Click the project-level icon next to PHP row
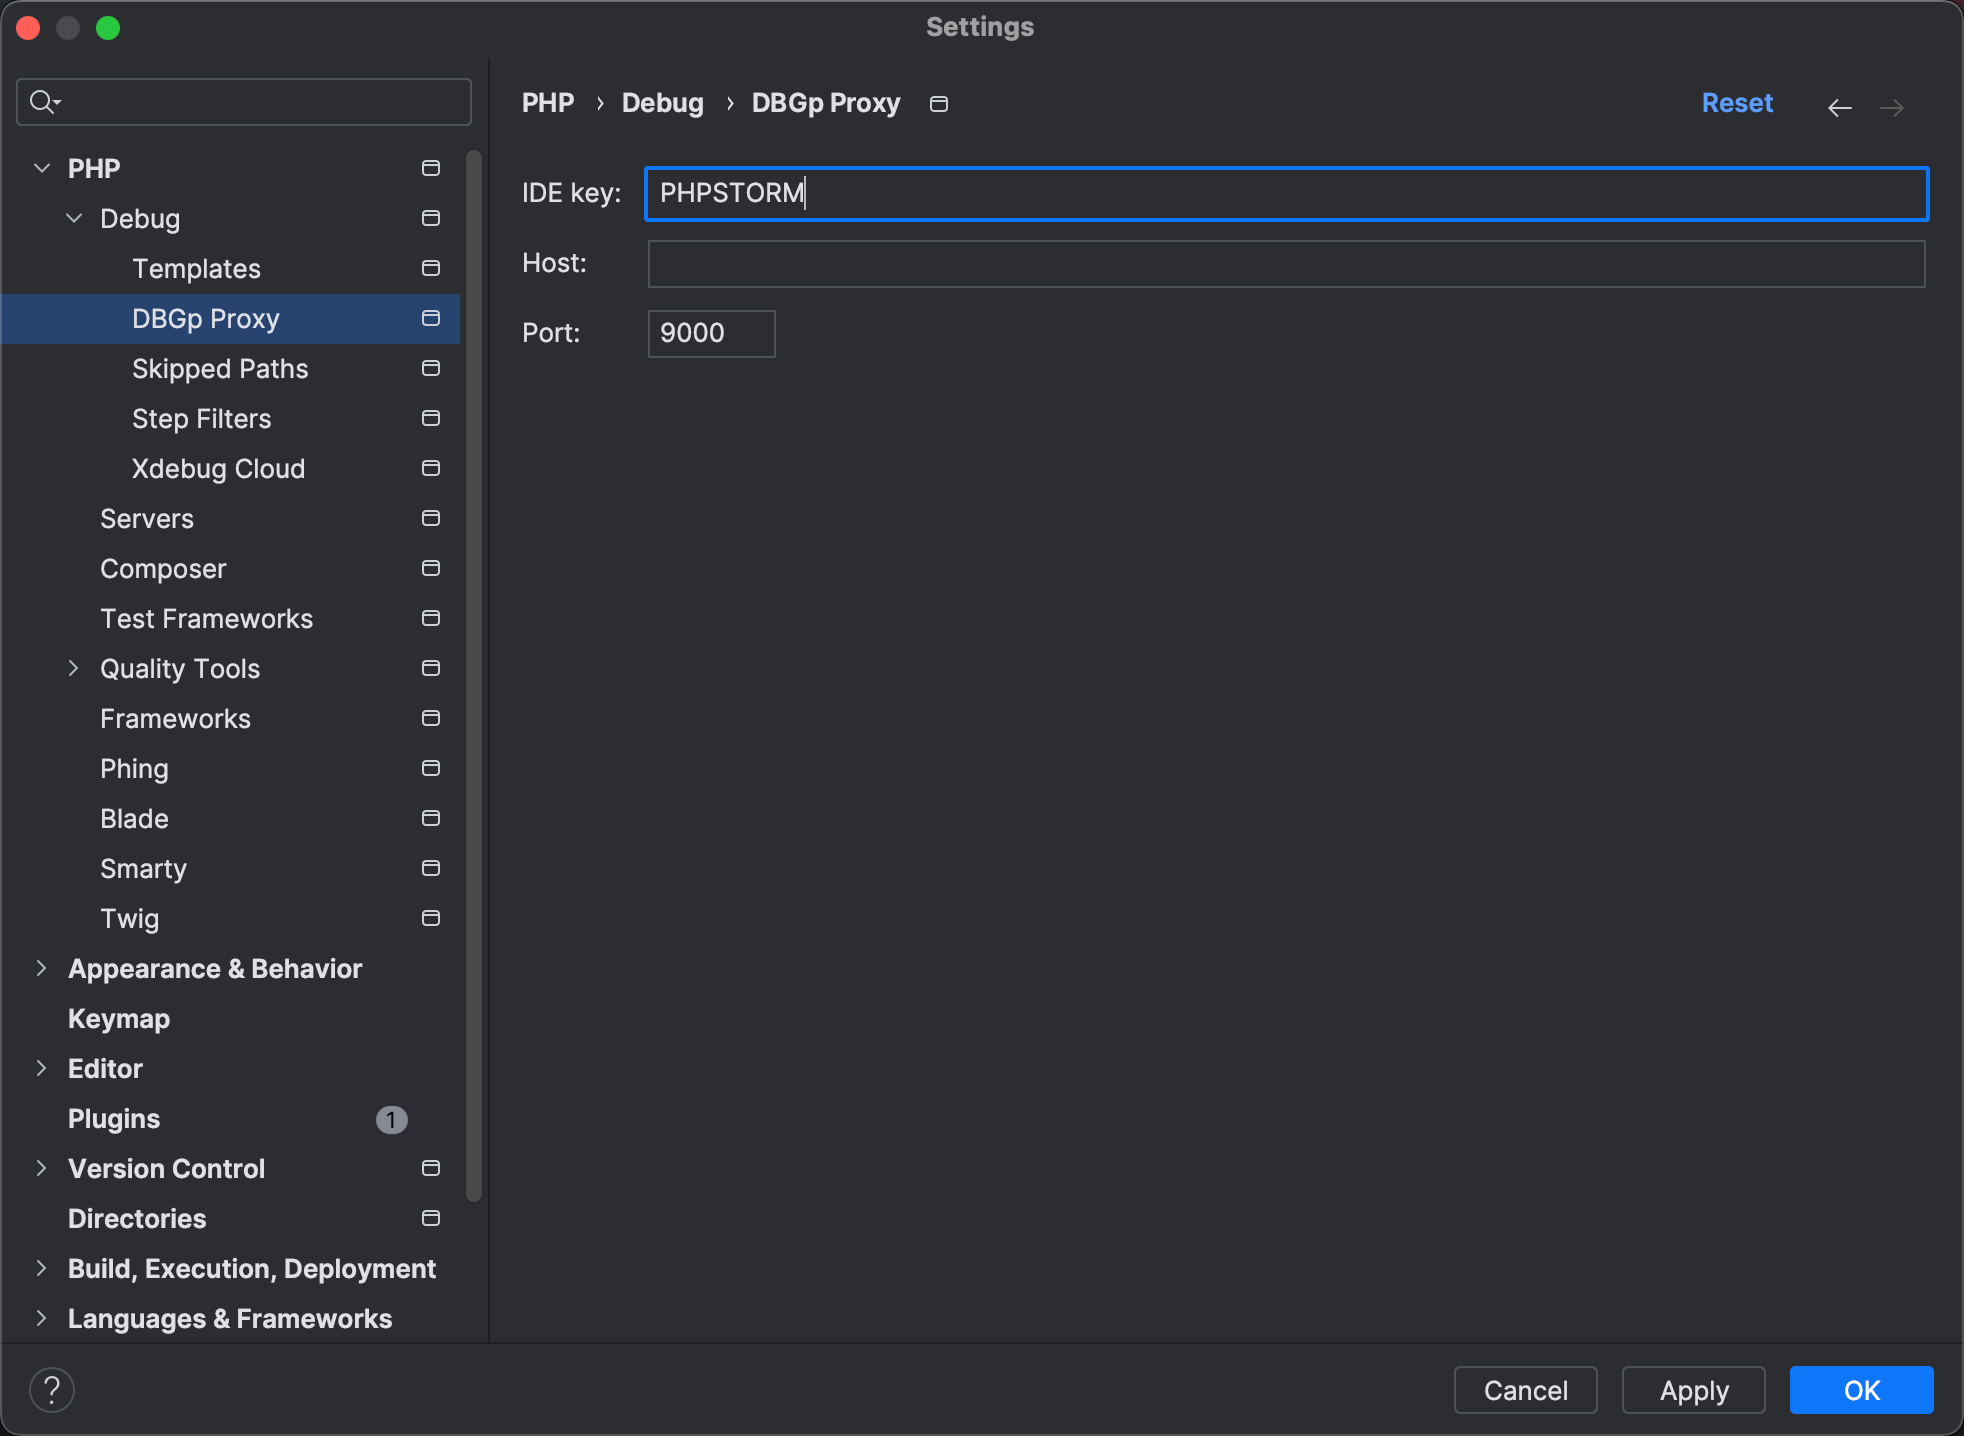1964x1436 pixels. pos(431,168)
